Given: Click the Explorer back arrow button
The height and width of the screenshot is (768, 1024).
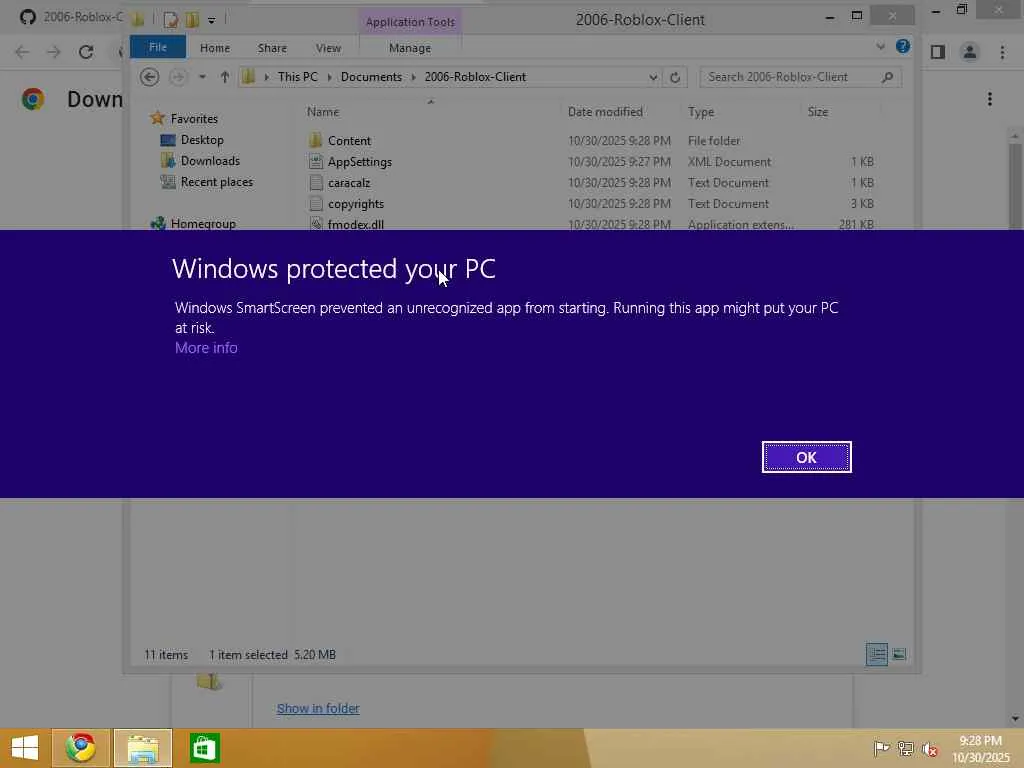Looking at the screenshot, I should (x=150, y=77).
